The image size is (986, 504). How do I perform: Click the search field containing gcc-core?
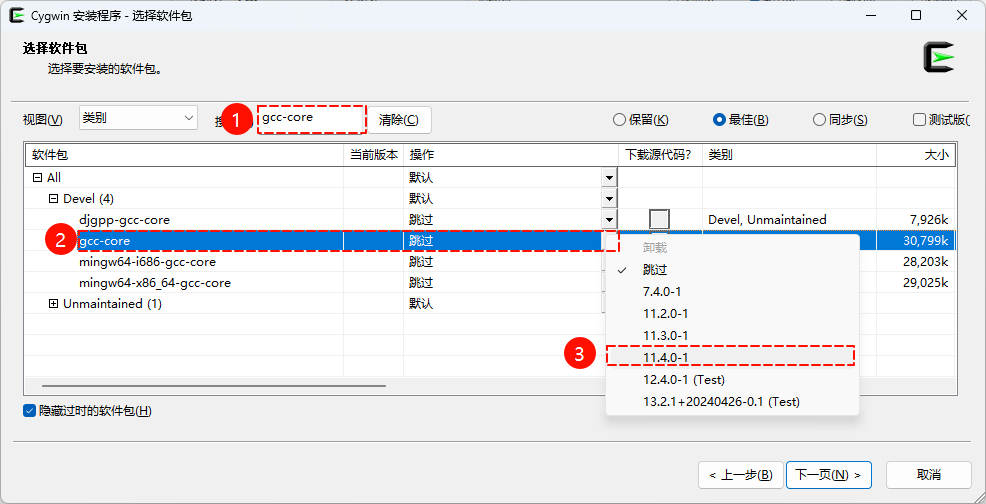[311, 119]
